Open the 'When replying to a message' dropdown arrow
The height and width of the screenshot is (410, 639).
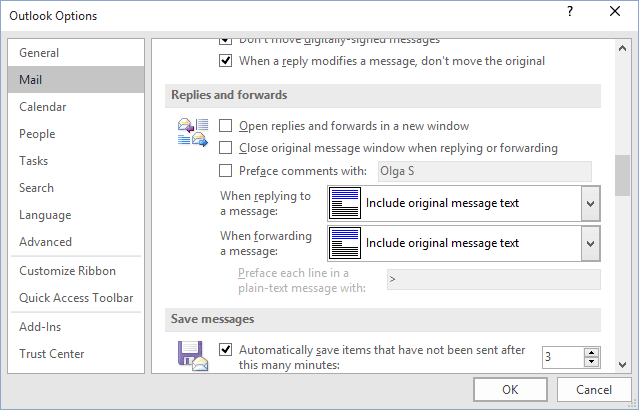click(591, 203)
